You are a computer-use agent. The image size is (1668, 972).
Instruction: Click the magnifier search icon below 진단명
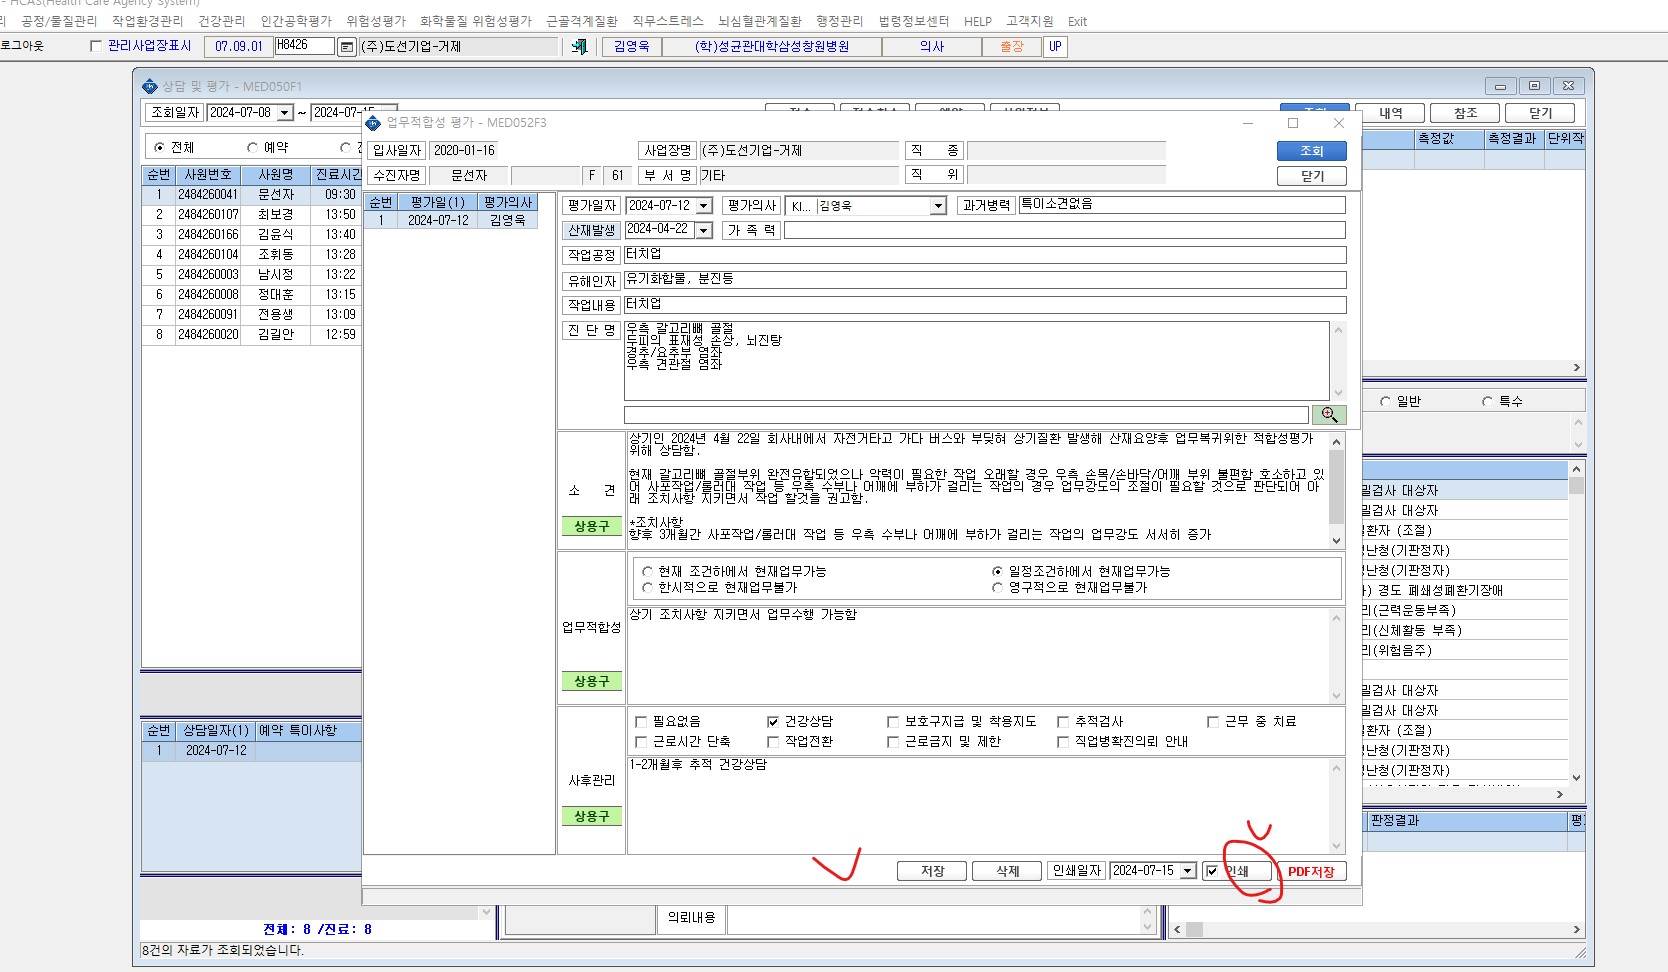click(x=1329, y=415)
